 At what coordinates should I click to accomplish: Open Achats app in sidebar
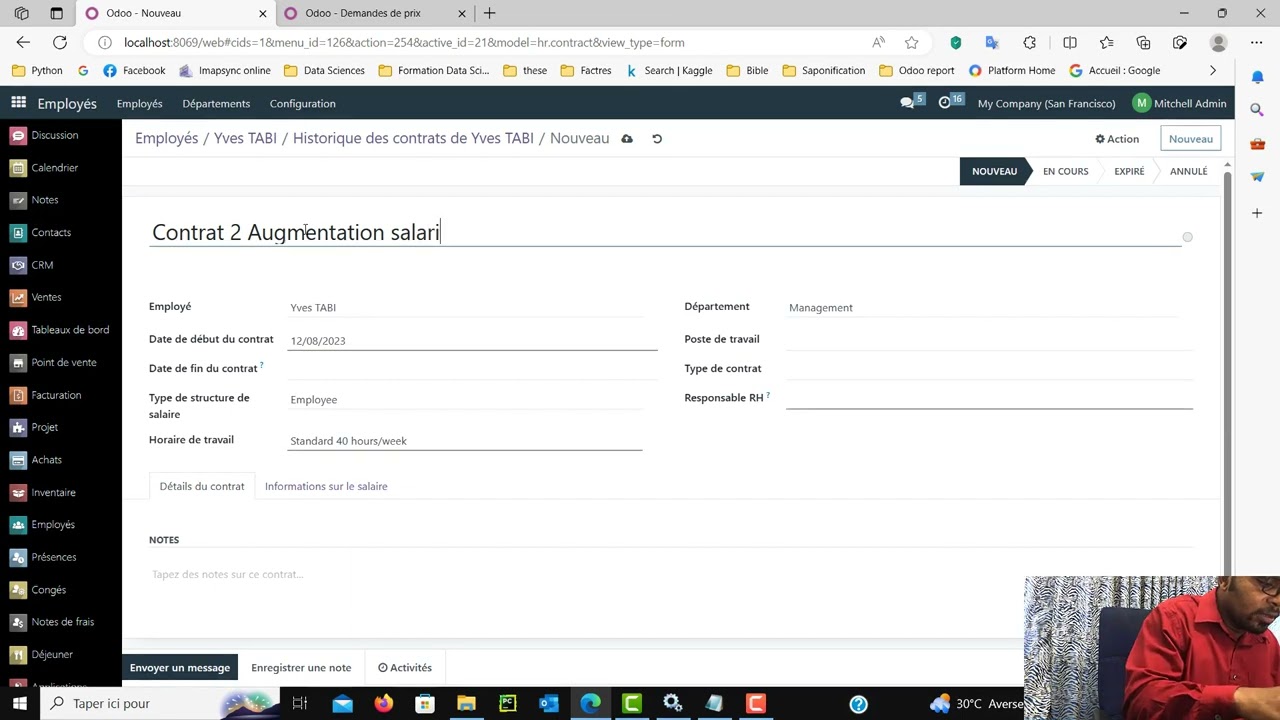tap(36, 460)
